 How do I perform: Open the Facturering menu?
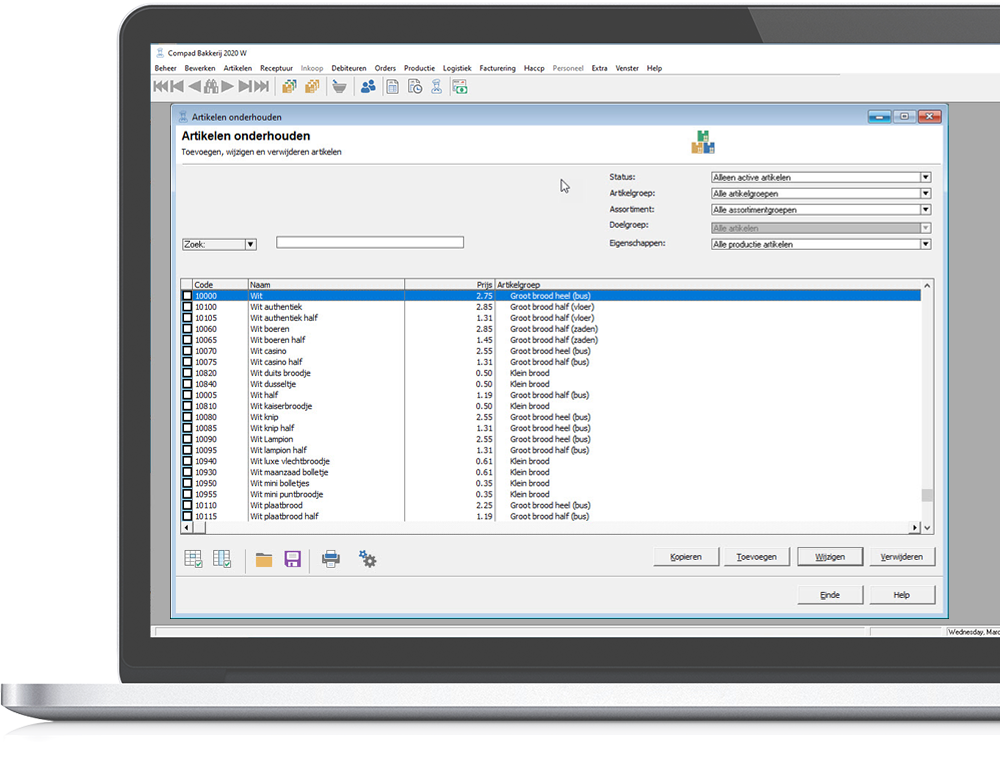coord(497,68)
